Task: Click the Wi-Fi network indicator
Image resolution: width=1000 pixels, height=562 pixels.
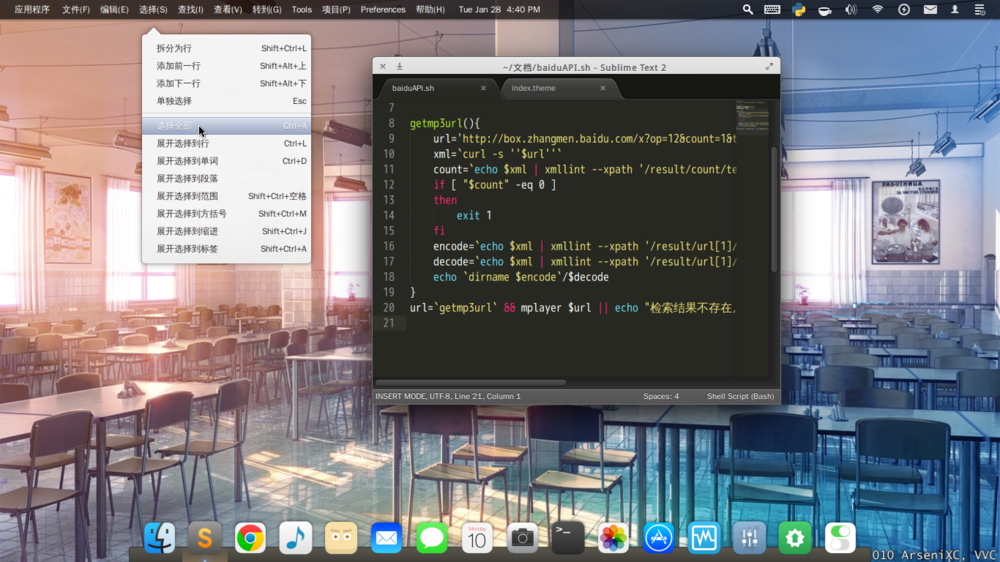Action: [x=877, y=9]
